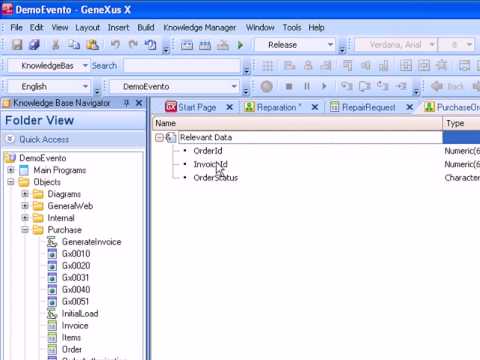480x360 pixels.
Task: Click the Stop square in debug toolbar
Action: [x=289, y=87]
